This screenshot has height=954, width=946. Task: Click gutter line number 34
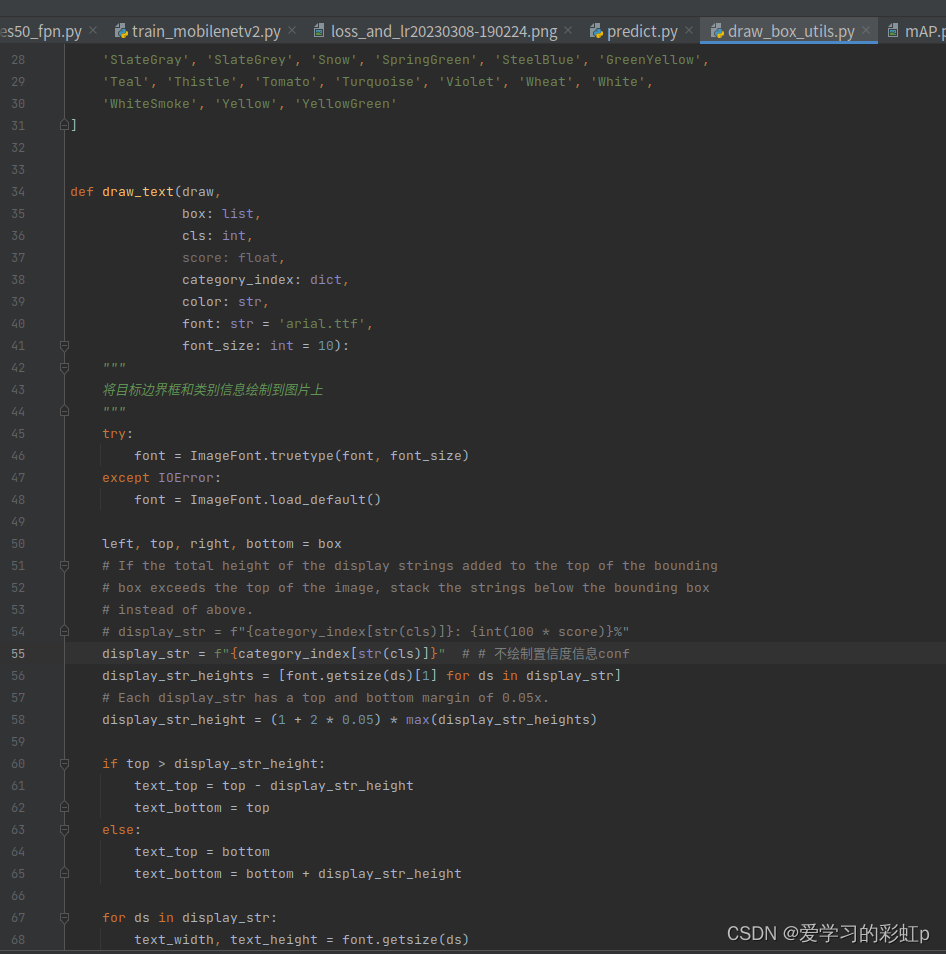(18, 192)
